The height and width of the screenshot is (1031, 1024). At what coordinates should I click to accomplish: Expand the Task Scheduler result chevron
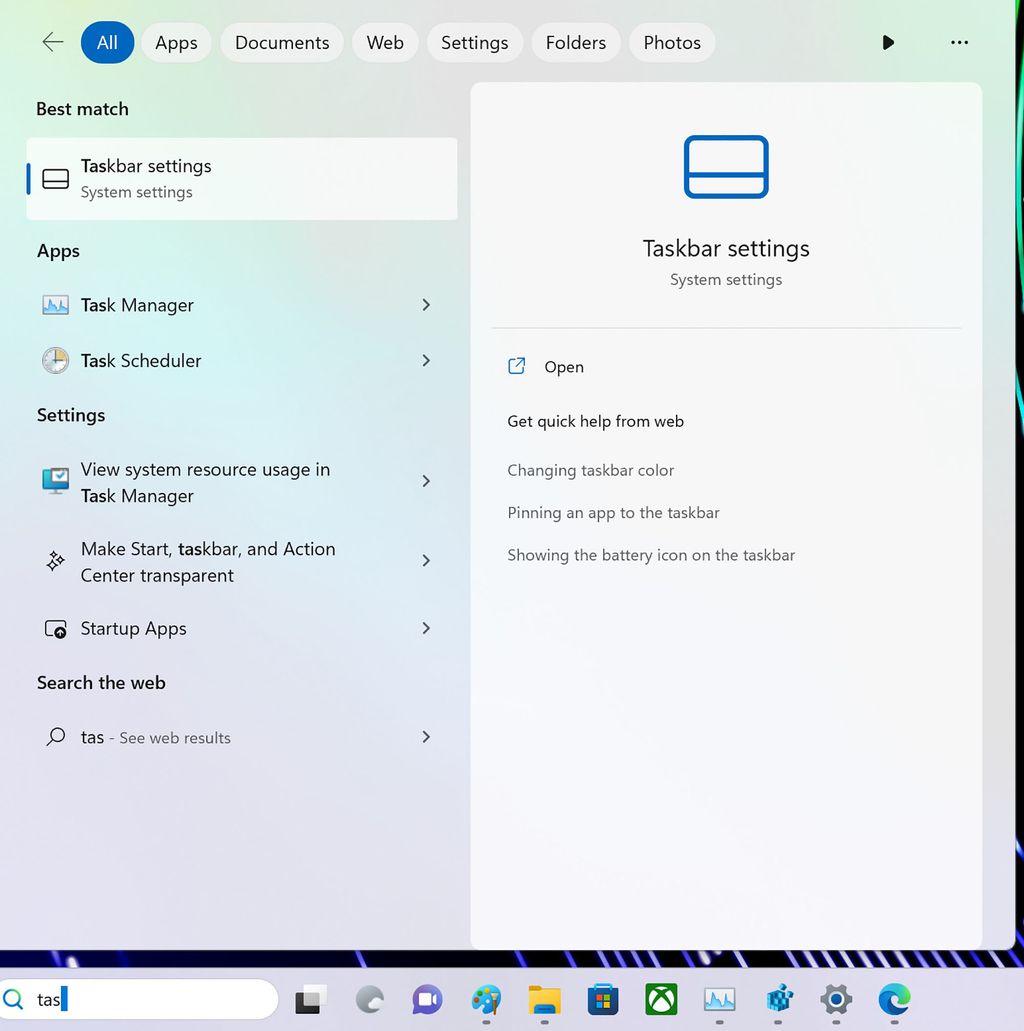click(x=426, y=361)
